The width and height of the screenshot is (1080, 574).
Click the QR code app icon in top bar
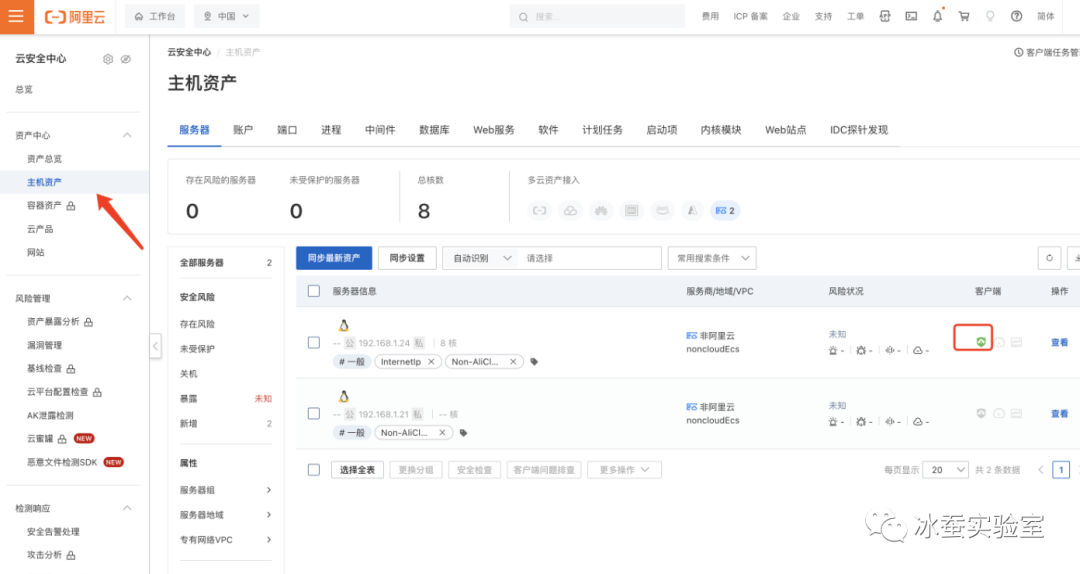pyautogui.click(x=885, y=17)
